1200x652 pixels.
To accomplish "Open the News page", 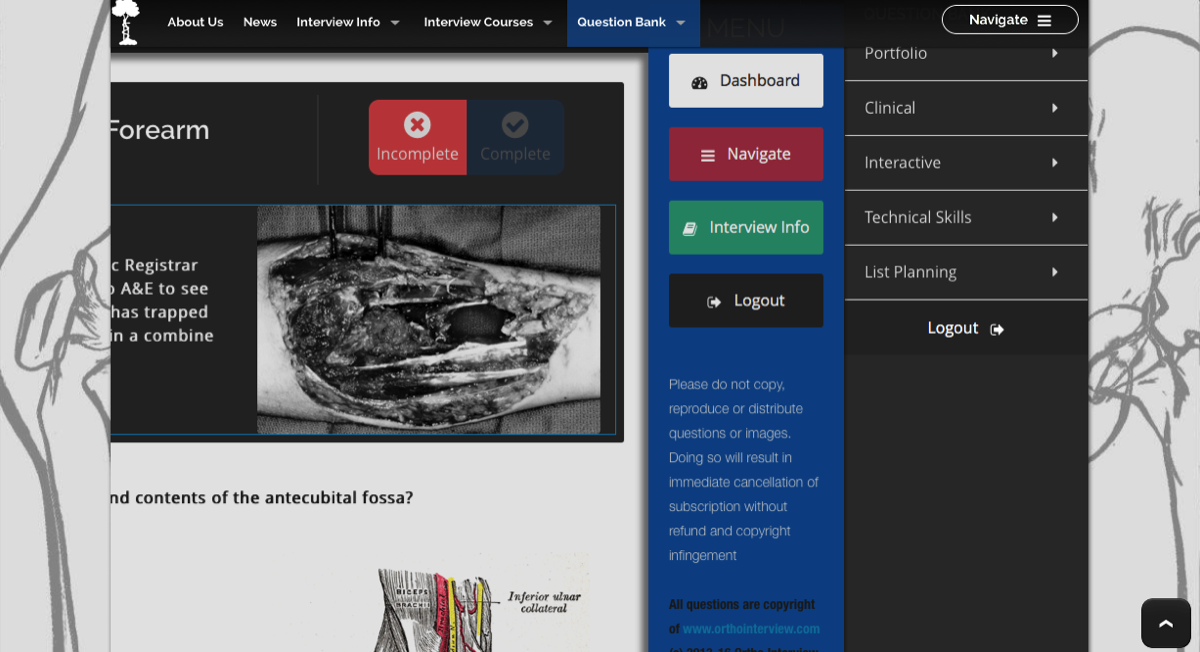I will 260,22.
